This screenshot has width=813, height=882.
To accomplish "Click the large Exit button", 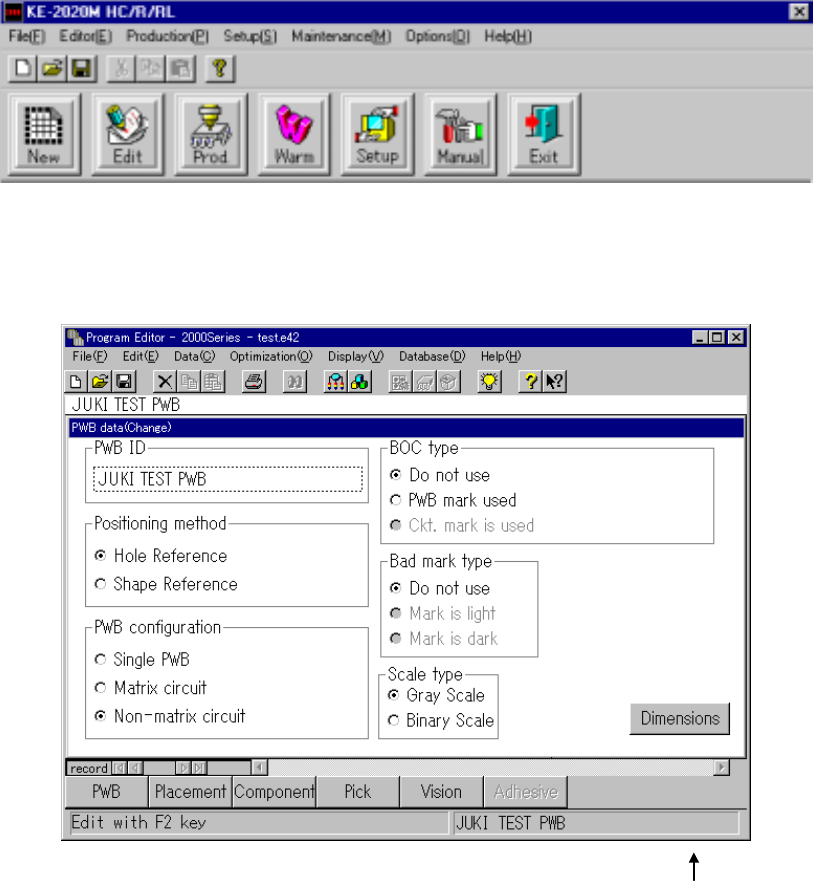I will tap(544, 134).
